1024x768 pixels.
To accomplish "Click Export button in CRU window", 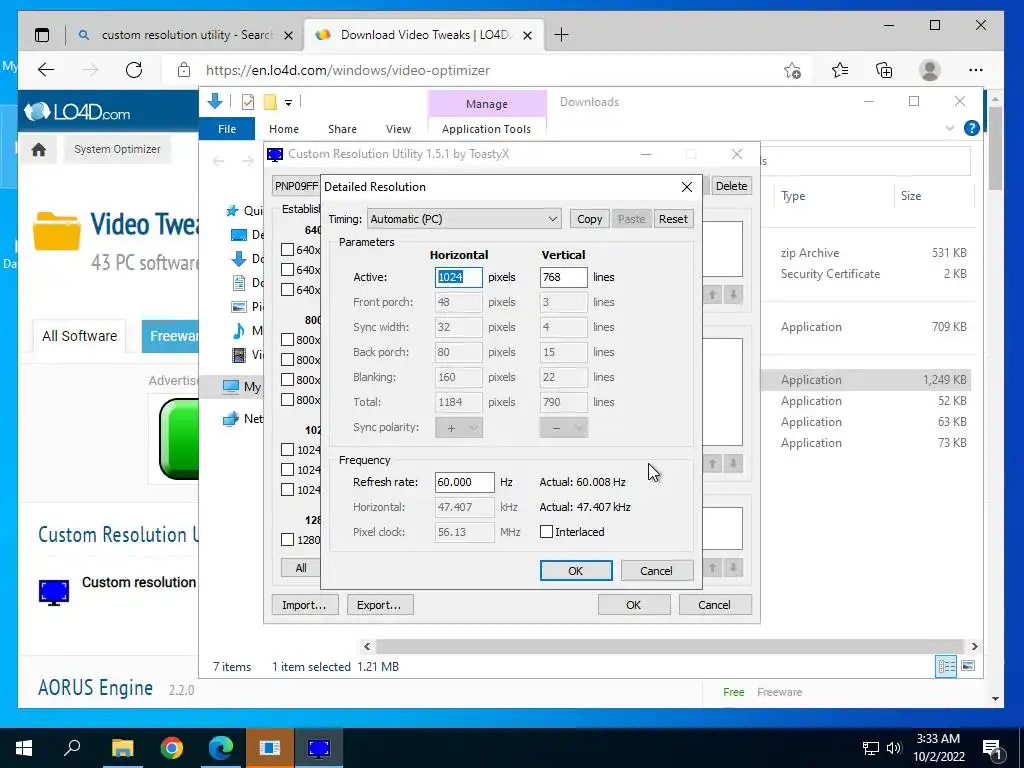I will [x=379, y=605].
